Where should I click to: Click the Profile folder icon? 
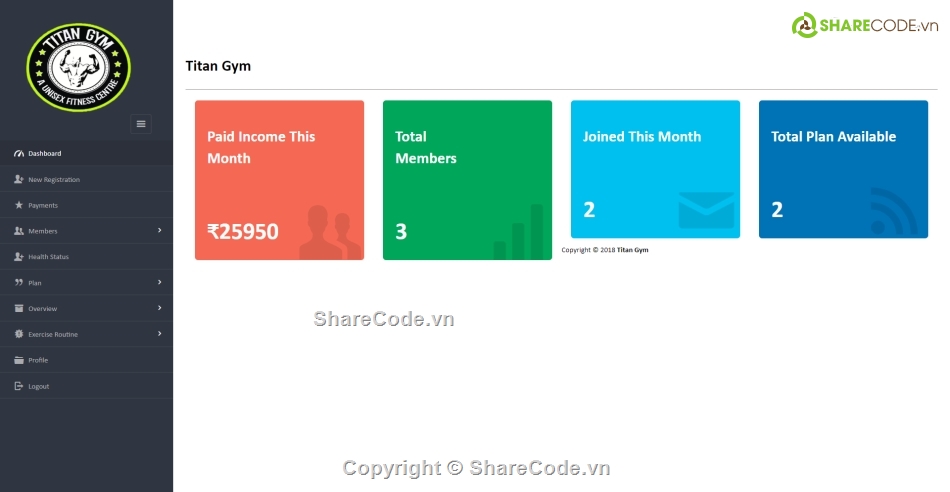[19, 360]
